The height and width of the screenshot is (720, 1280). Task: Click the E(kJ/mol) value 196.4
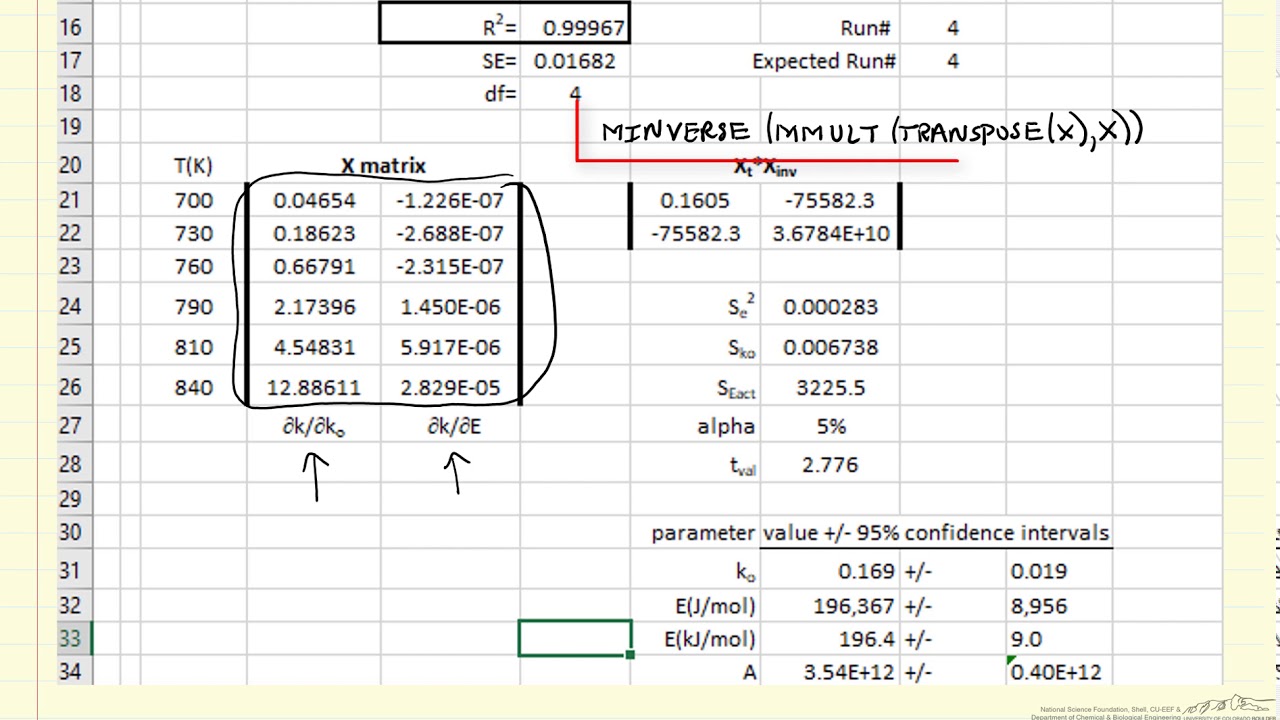click(x=830, y=639)
